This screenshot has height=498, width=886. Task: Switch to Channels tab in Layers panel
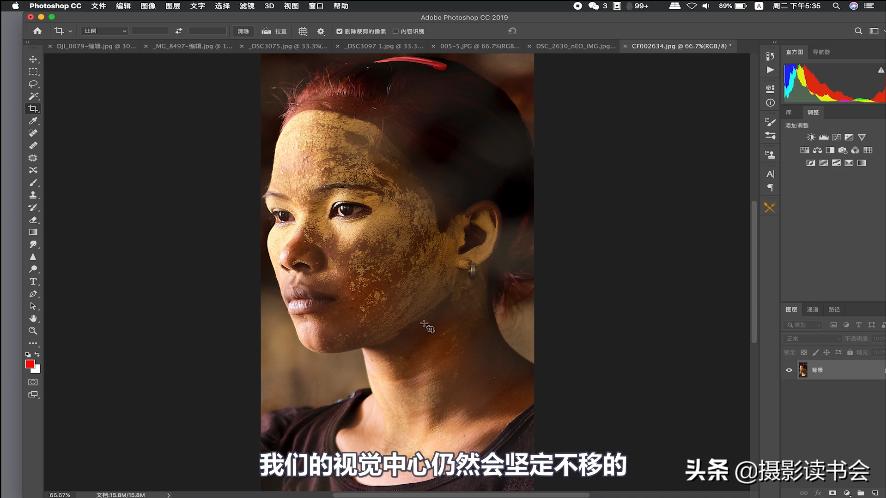(x=812, y=309)
